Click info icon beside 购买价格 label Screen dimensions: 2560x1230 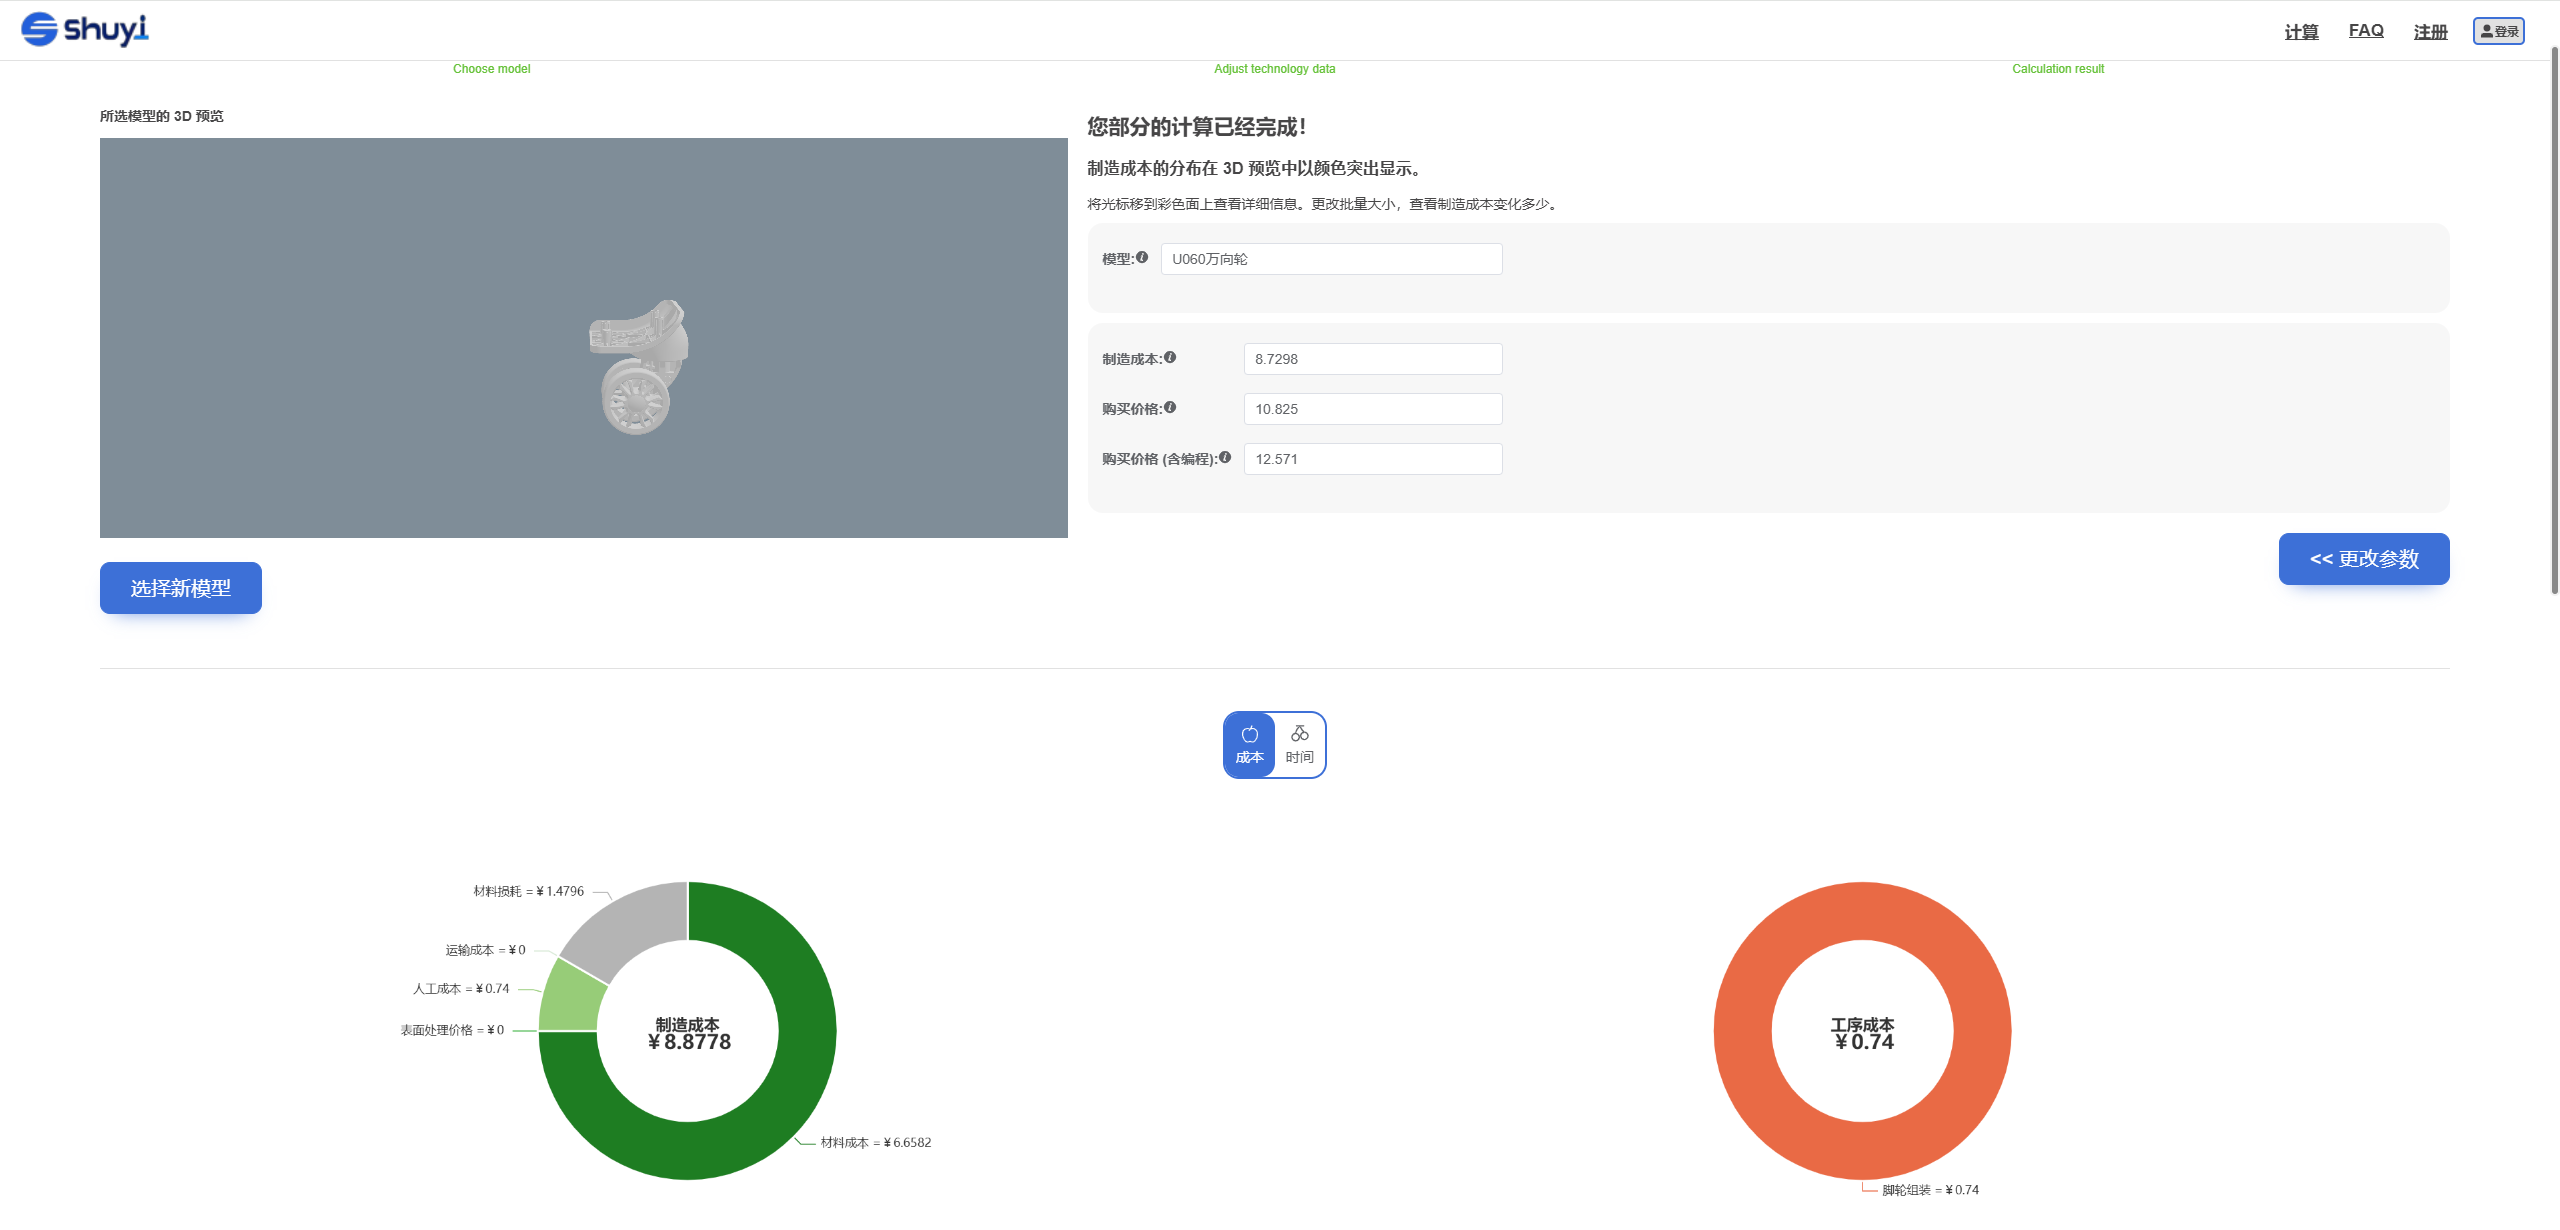coord(1170,407)
